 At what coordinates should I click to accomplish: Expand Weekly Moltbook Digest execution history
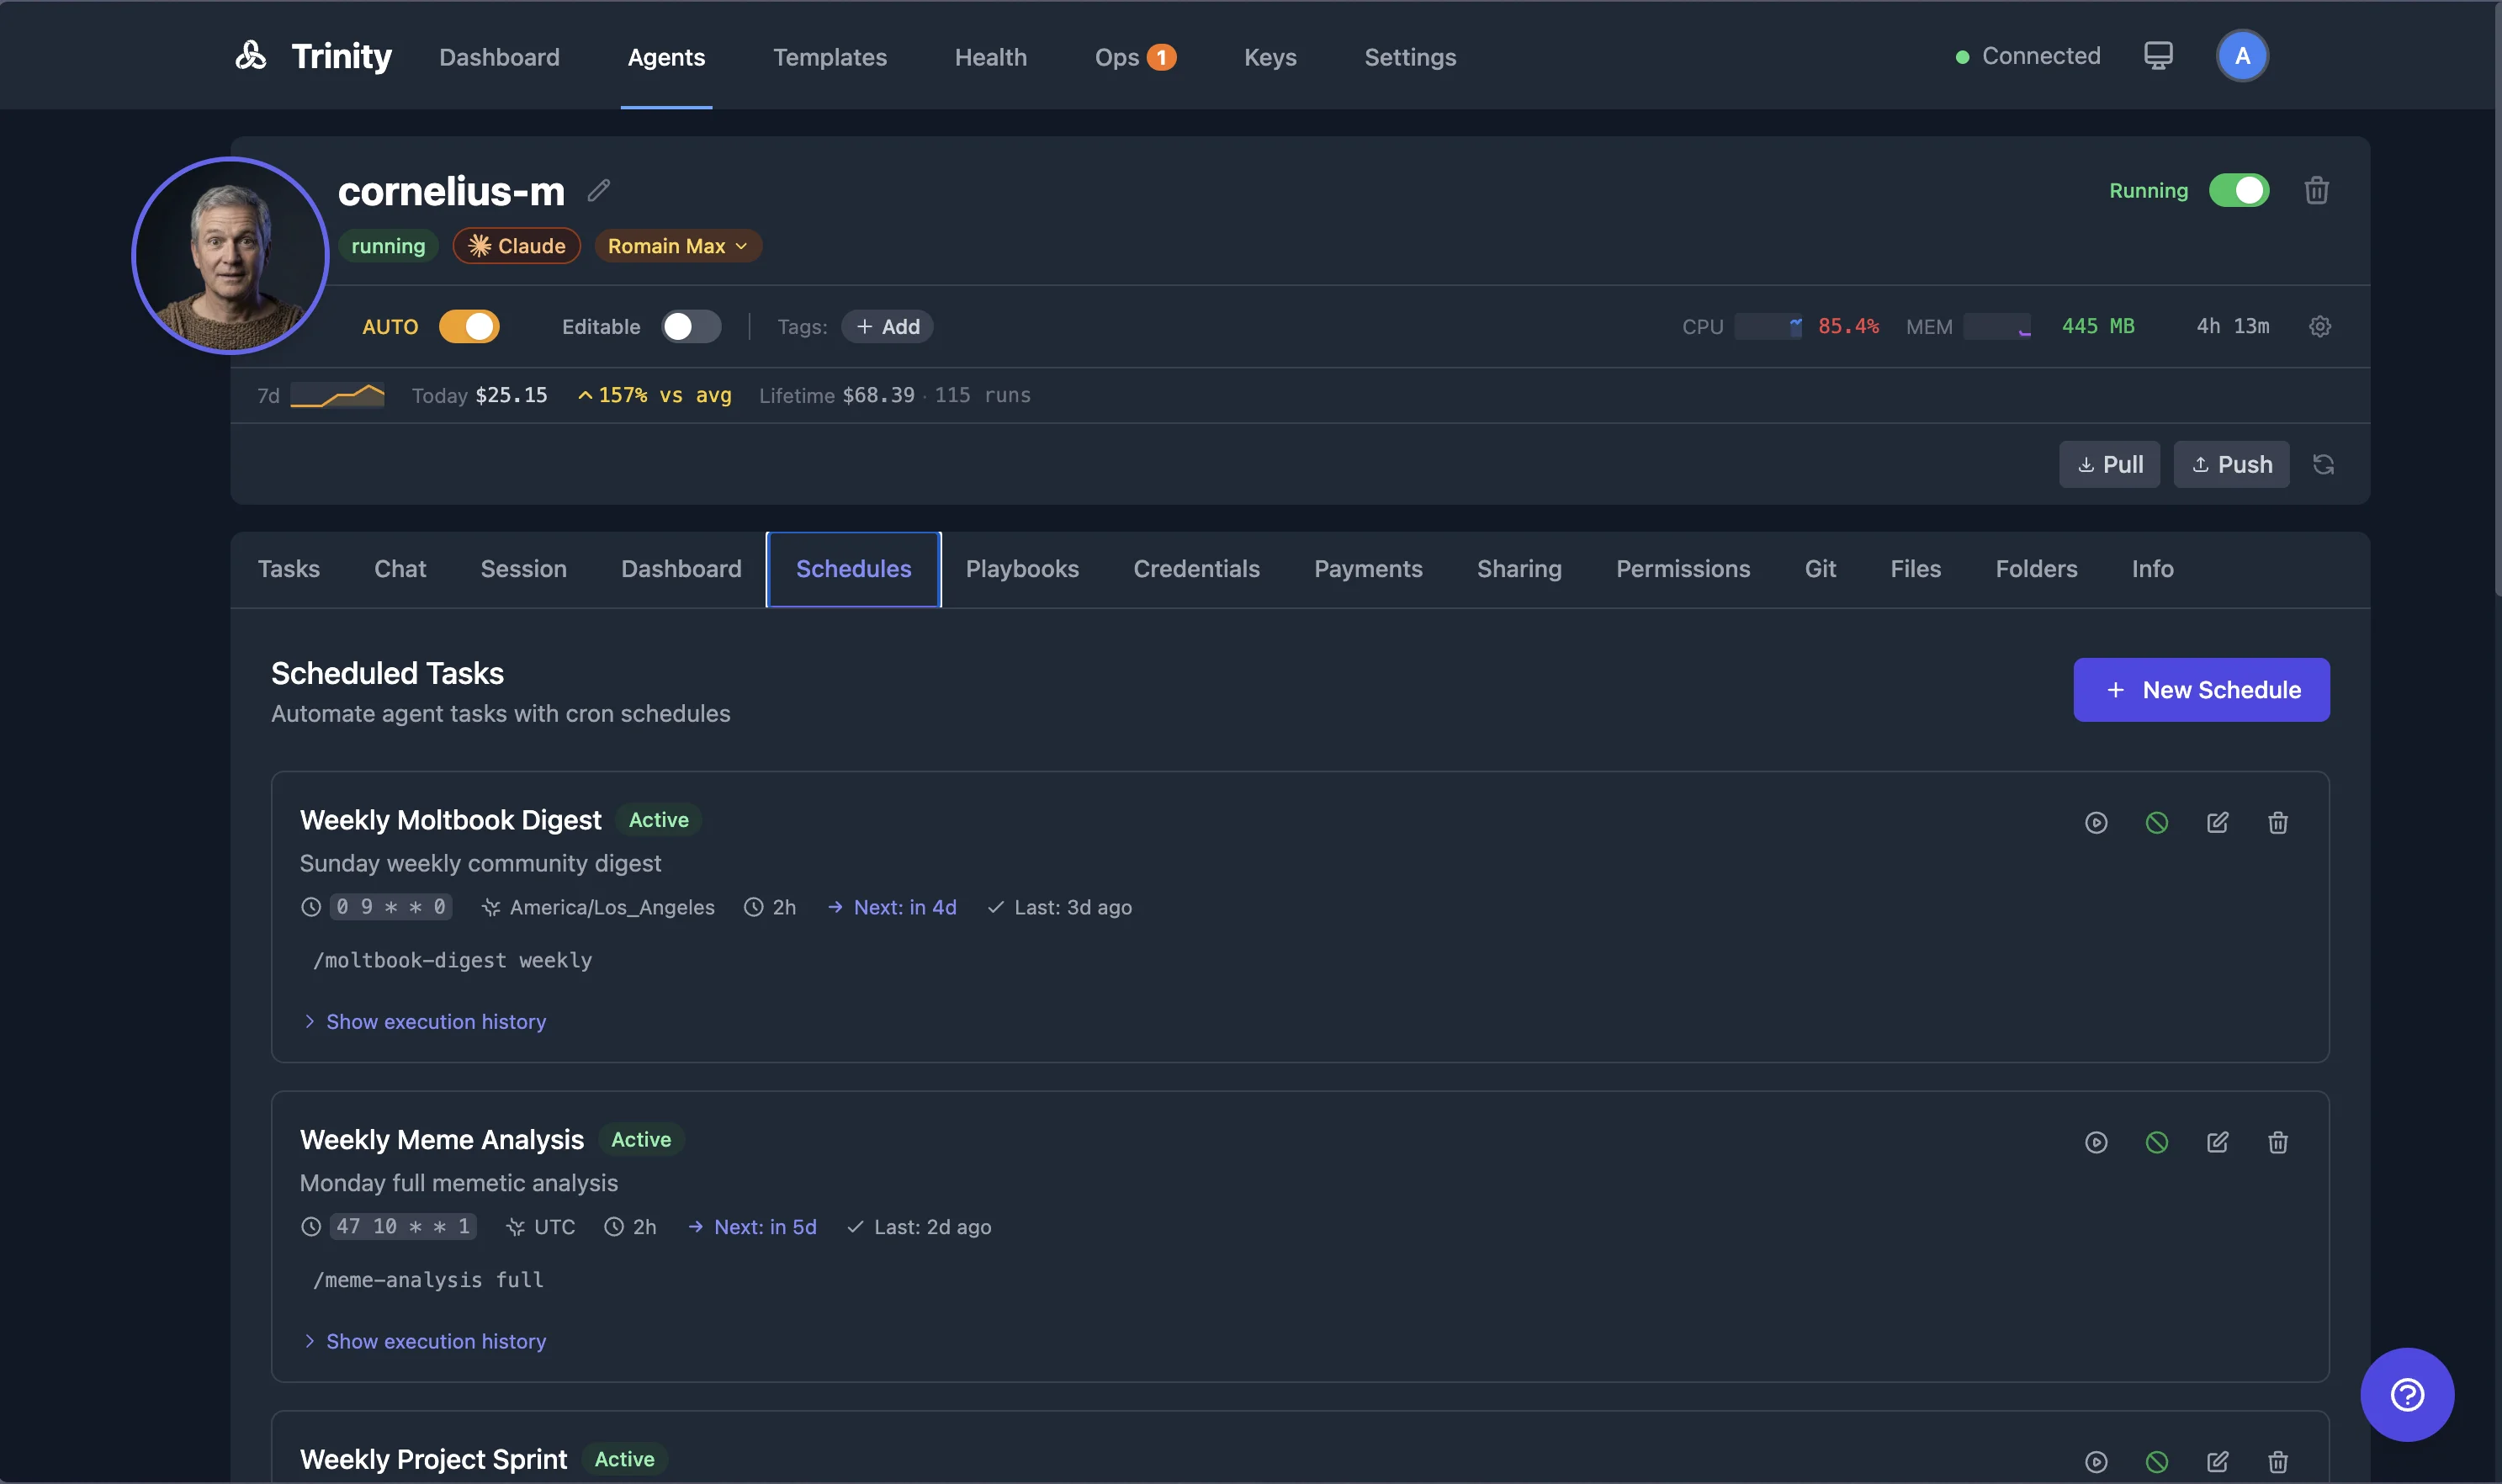click(424, 1021)
